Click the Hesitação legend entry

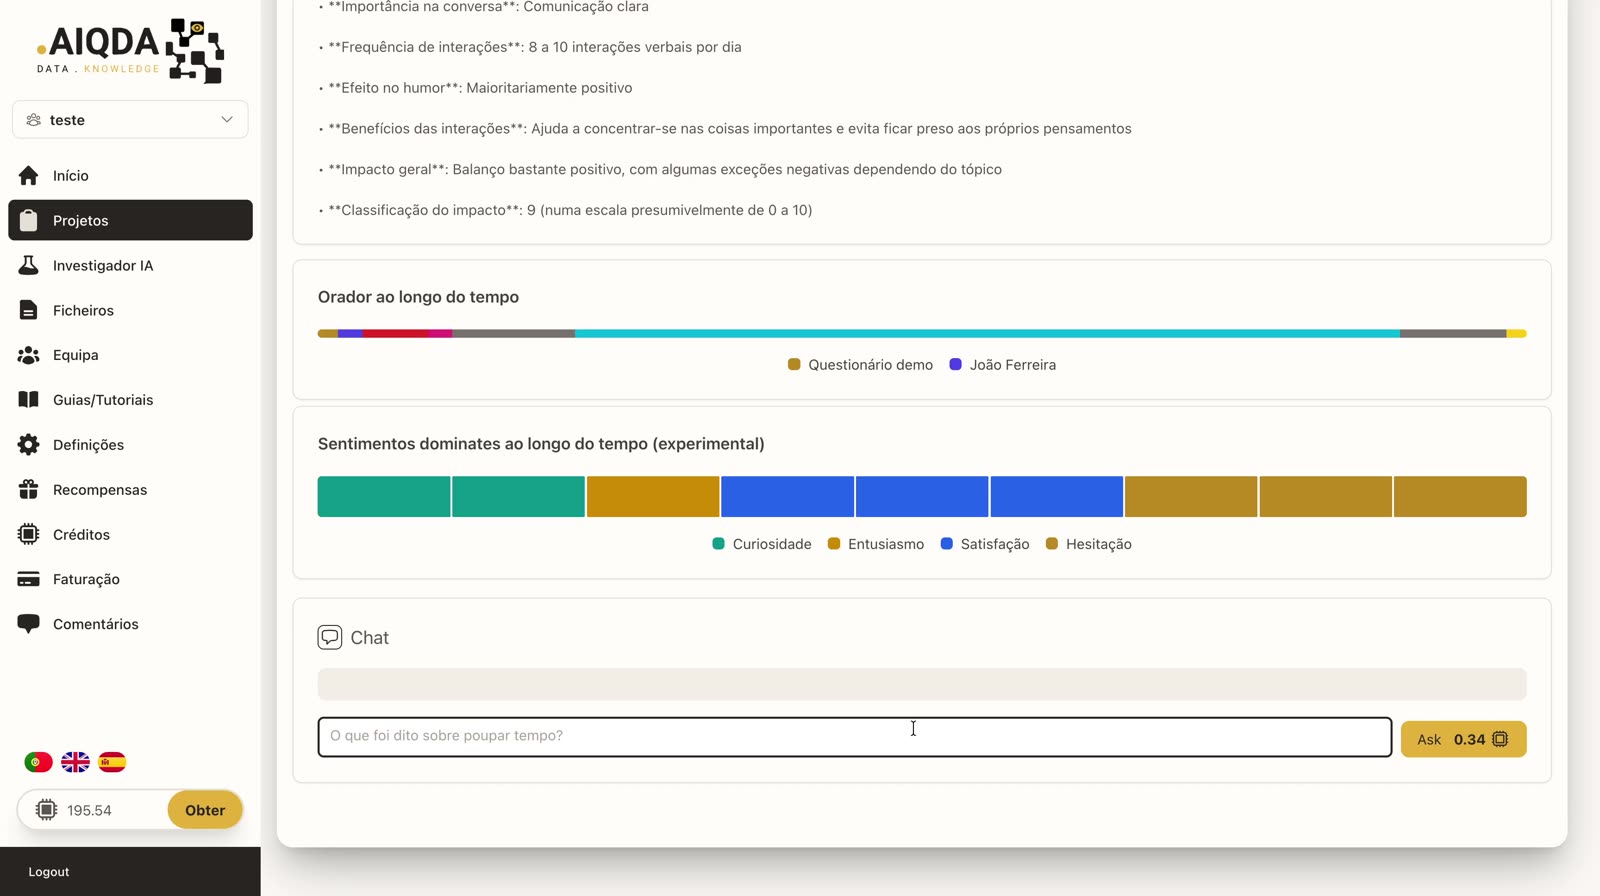click(x=1089, y=544)
